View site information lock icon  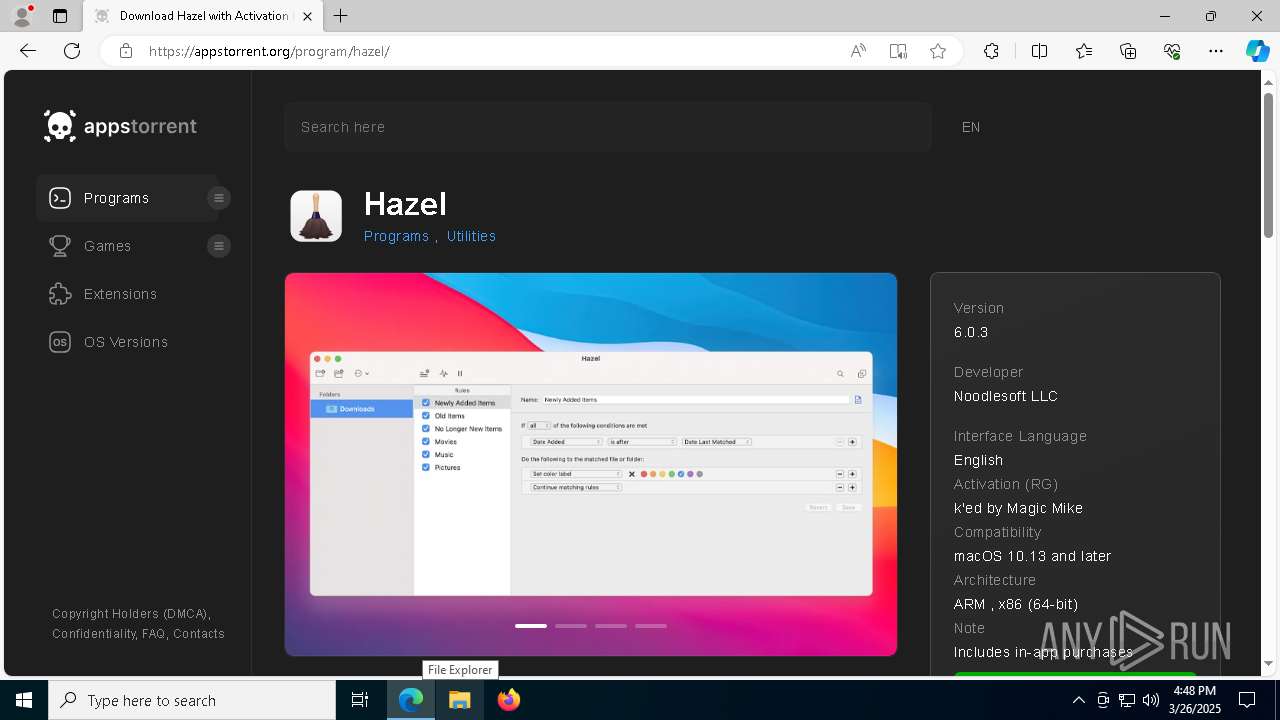click(125, 51)
